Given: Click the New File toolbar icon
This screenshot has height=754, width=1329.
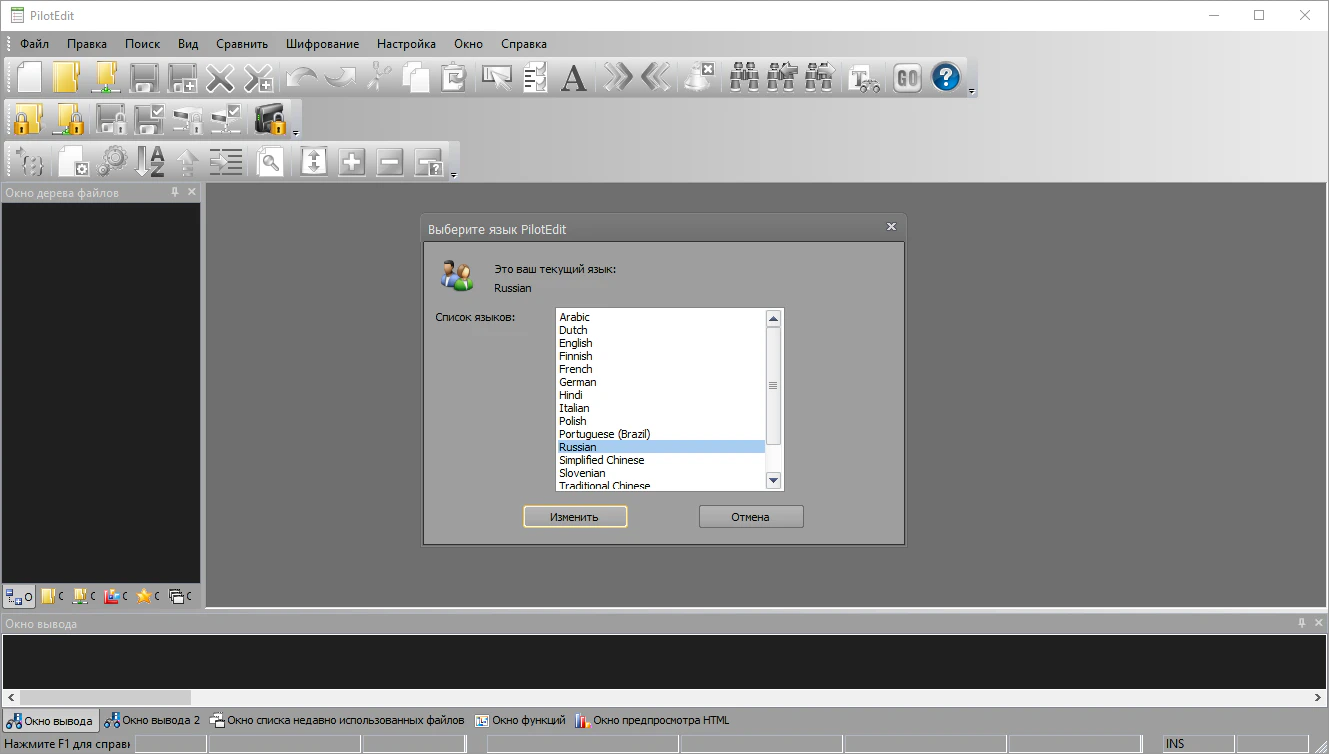Looking at the screenshot, I should (x=29, y=78).
